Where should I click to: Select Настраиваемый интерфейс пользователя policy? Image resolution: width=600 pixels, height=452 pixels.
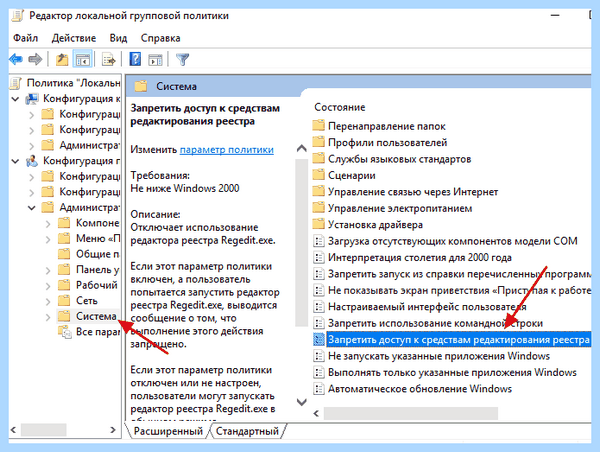[x=427, y=307]
